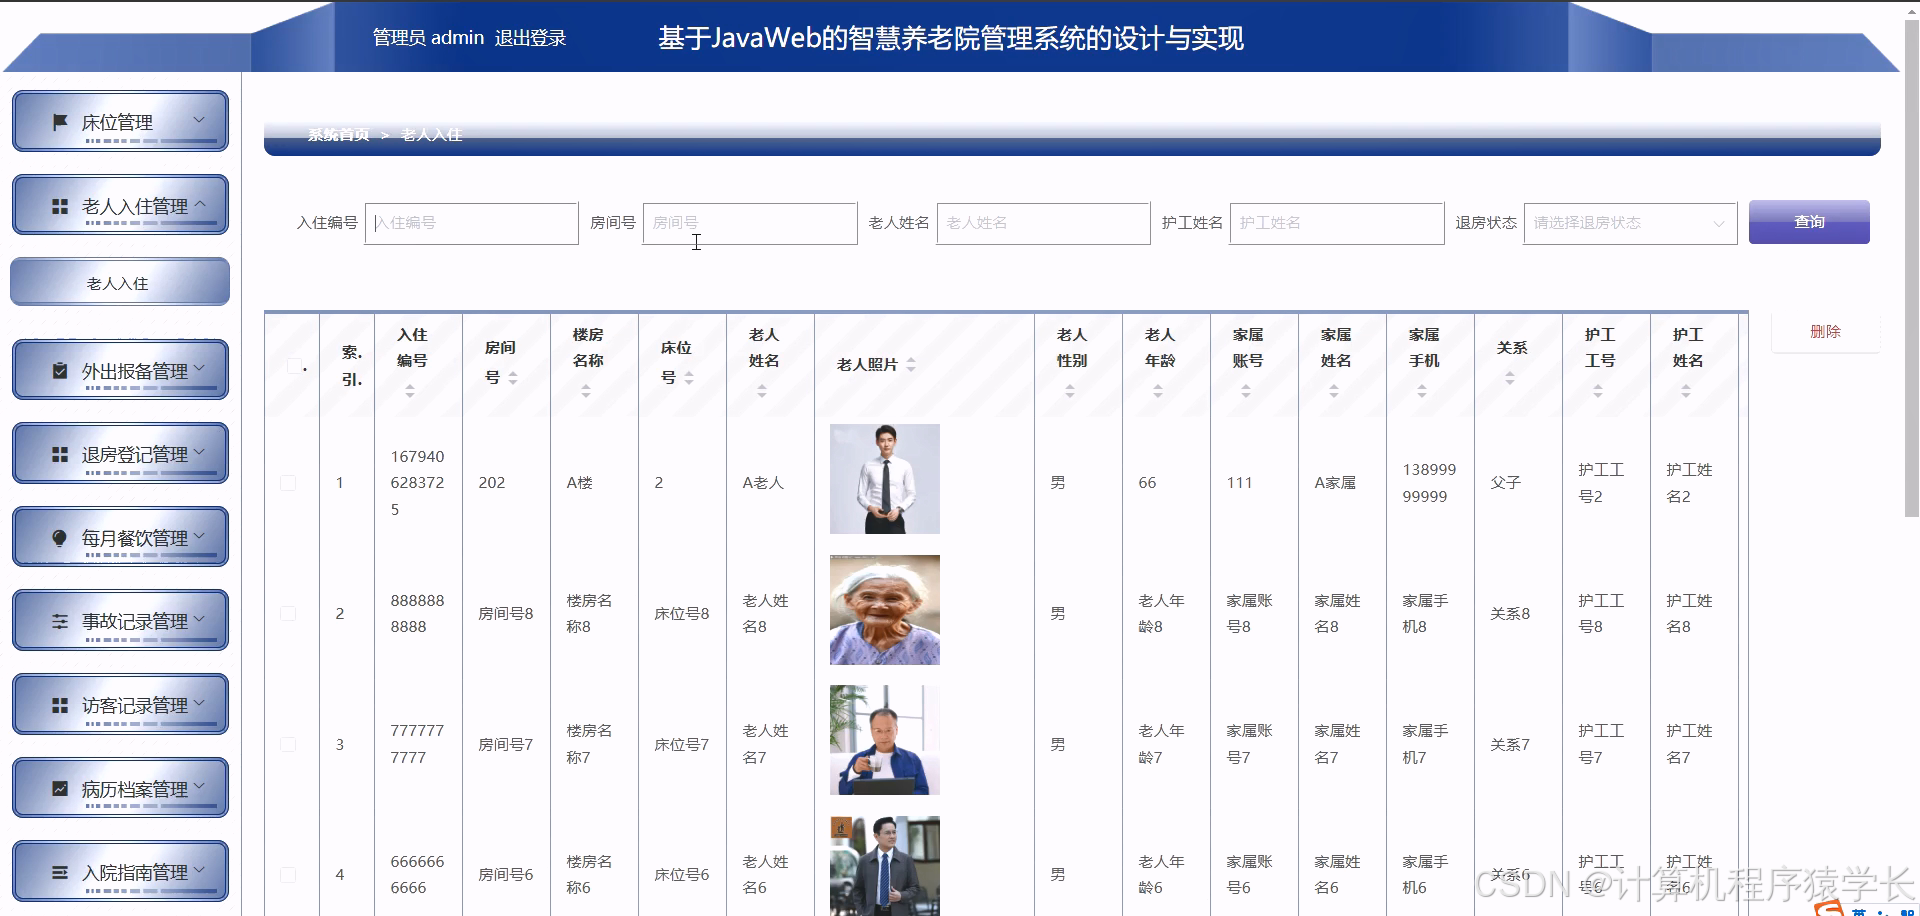Viewport: 1920px width, 916px height.
Task: Select the 事故记录管理 sliders icon
Action: [x=60, y=620]
